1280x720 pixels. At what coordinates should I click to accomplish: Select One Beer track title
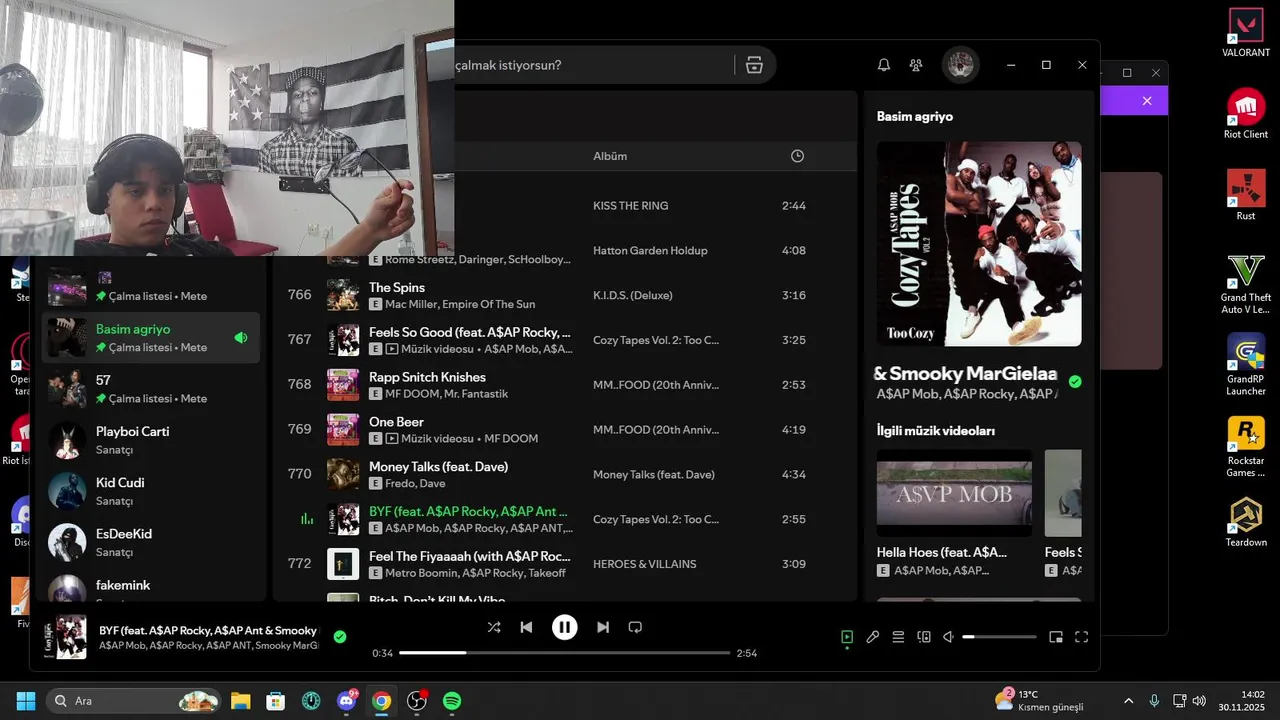pos(396,422)
